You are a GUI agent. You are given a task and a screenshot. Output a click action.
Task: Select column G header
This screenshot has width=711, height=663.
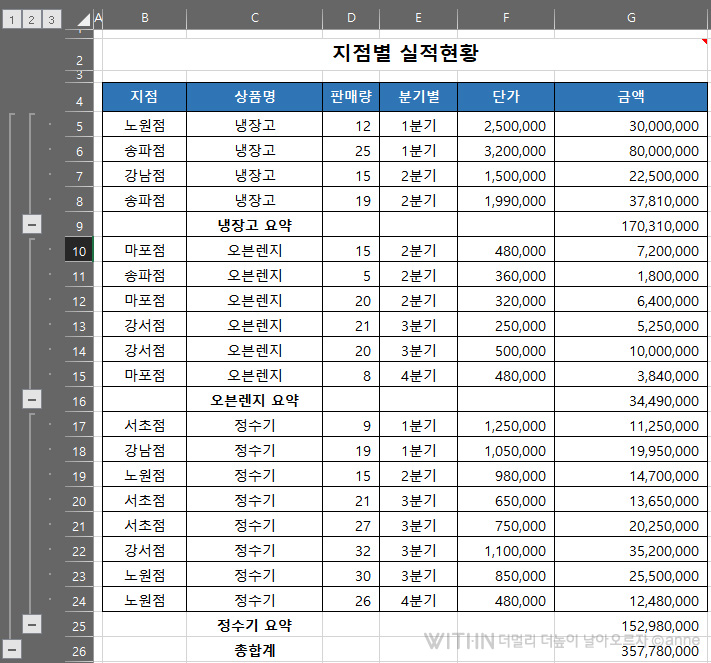click(x=631, y=18)
